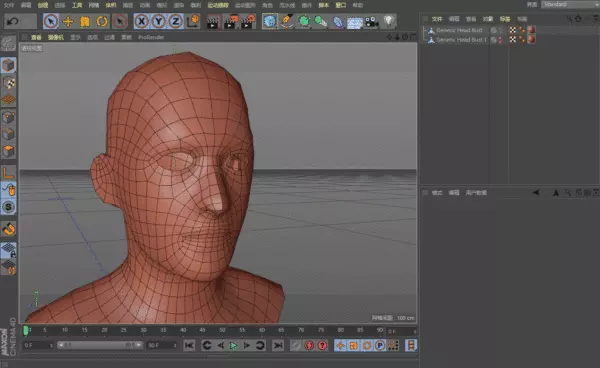Open the 工具 menu in the menu bar
Viewport: 600px width, 368px height.
pos(77,5)
